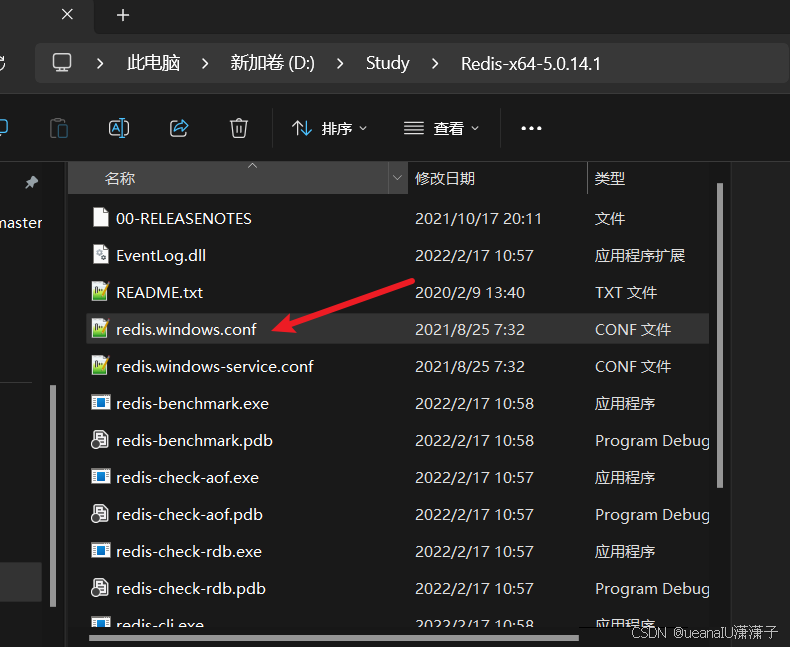Expand the chevron after the monitor icon
Image resolution: width=790 pixels, height=647 pixels.
click(100, 63)
